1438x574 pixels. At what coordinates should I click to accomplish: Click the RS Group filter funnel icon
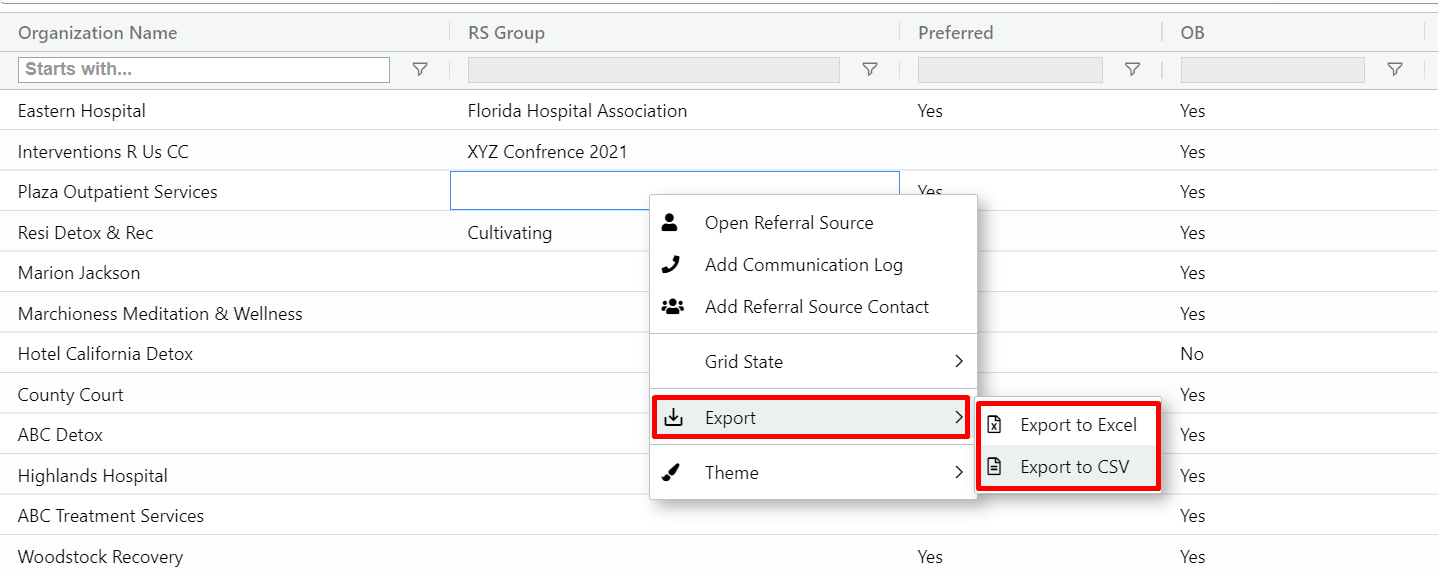click(870, 69)
